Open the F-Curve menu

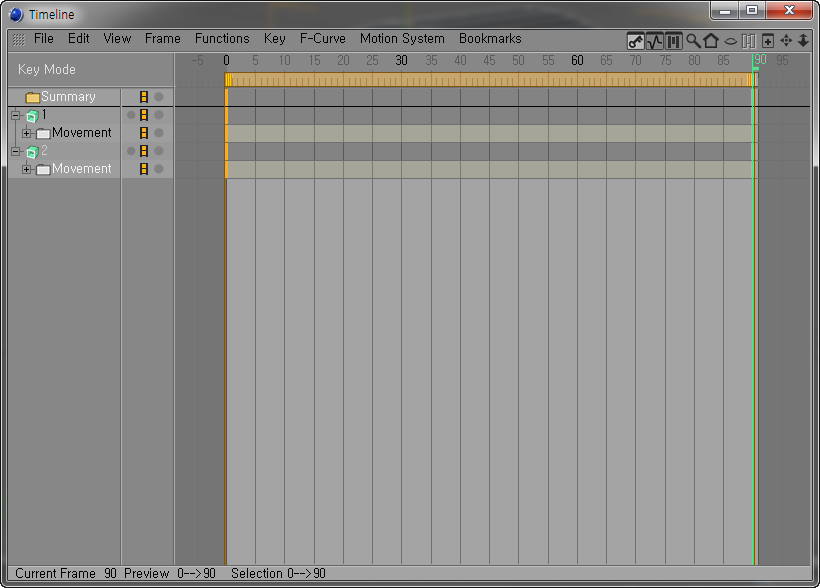[x=323, y=39]
